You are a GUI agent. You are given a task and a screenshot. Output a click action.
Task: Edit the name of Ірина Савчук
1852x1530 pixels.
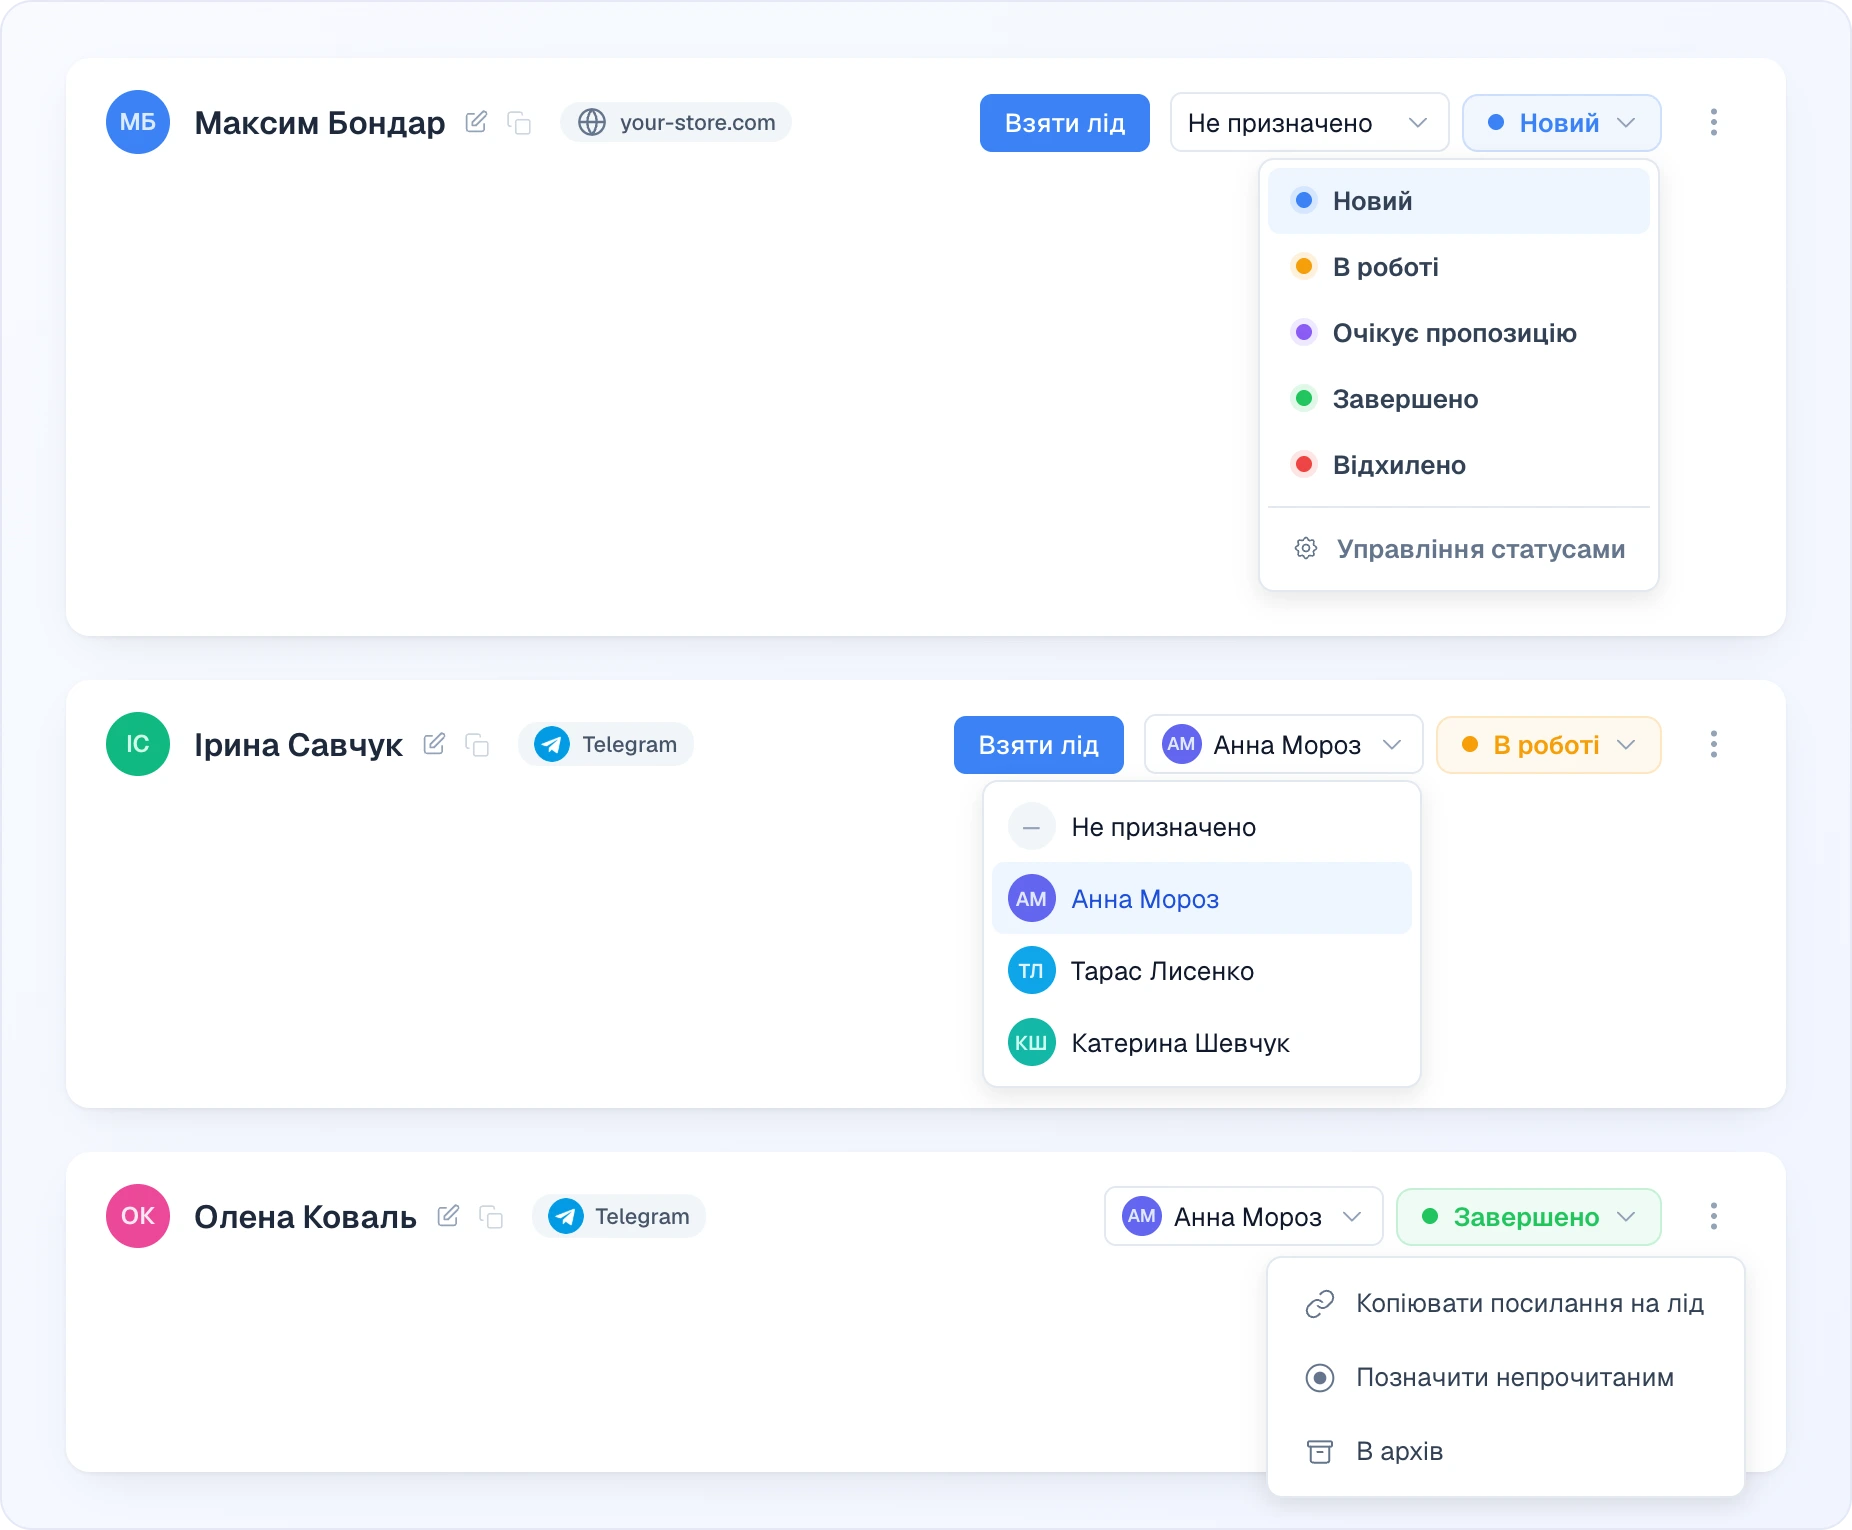coord(434,744)
